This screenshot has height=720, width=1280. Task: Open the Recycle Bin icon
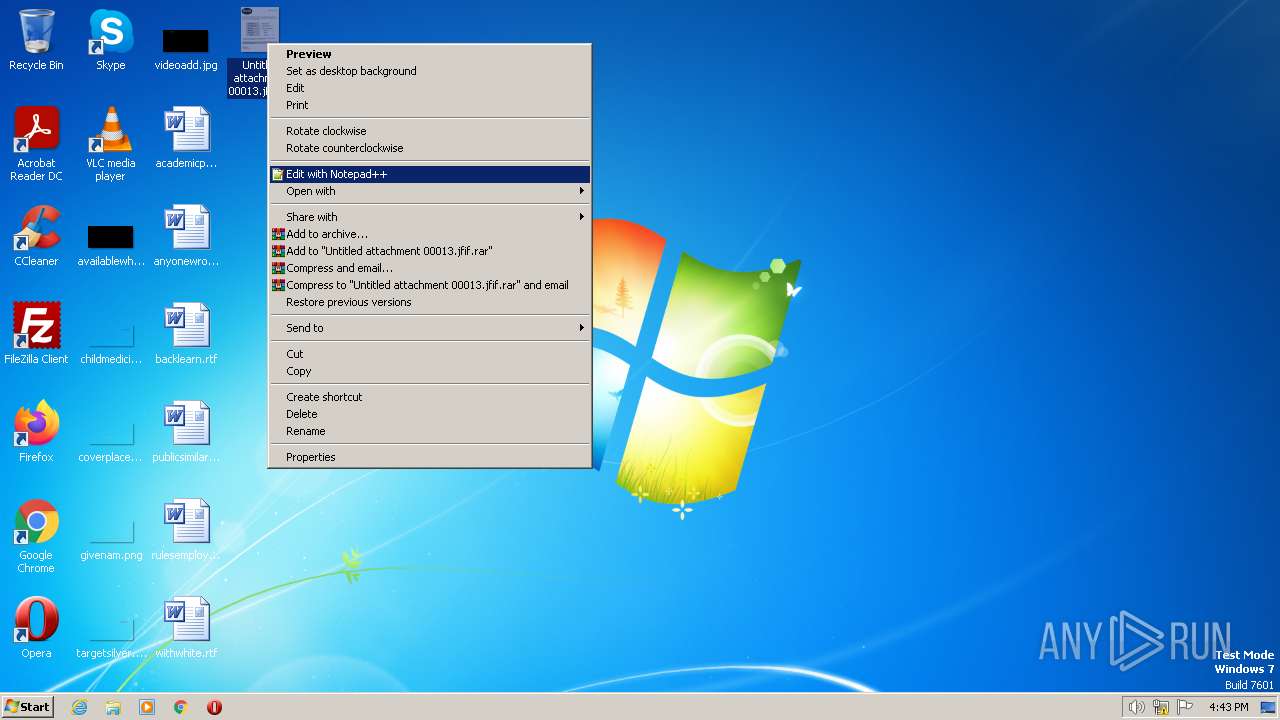36,40
